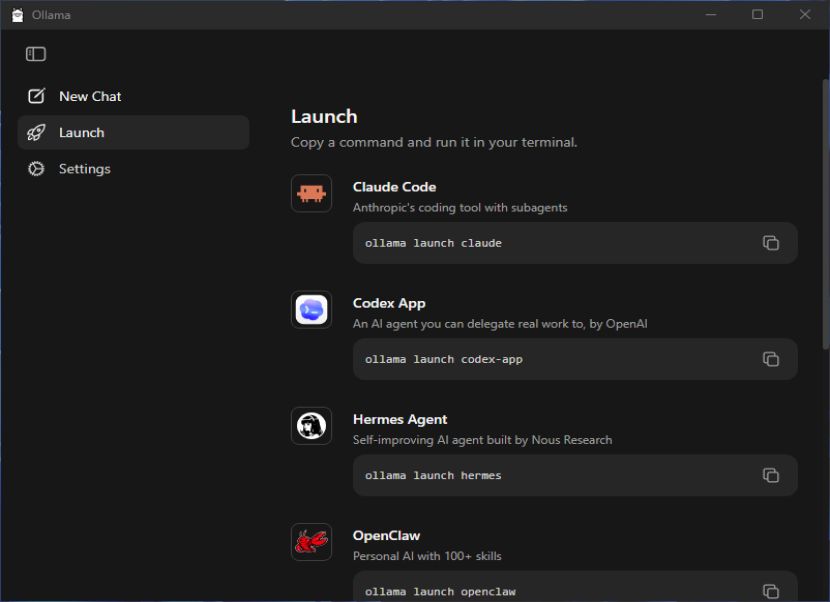Open Settings from the sidebar
The width and height of the screenshot is (830, 602).
(133, 169)
